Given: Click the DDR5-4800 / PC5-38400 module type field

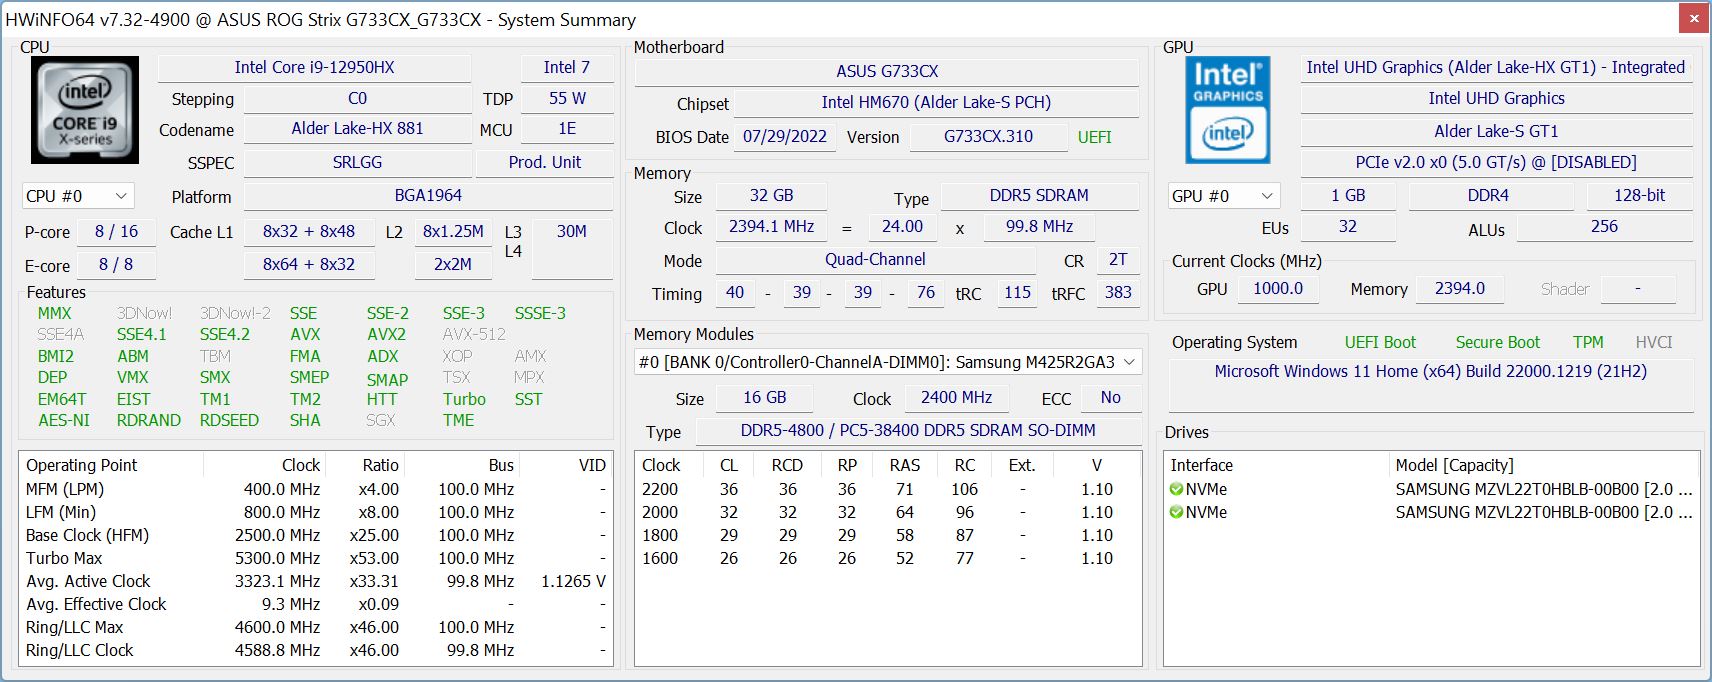Looking at the screenshot, I should 918,431.
